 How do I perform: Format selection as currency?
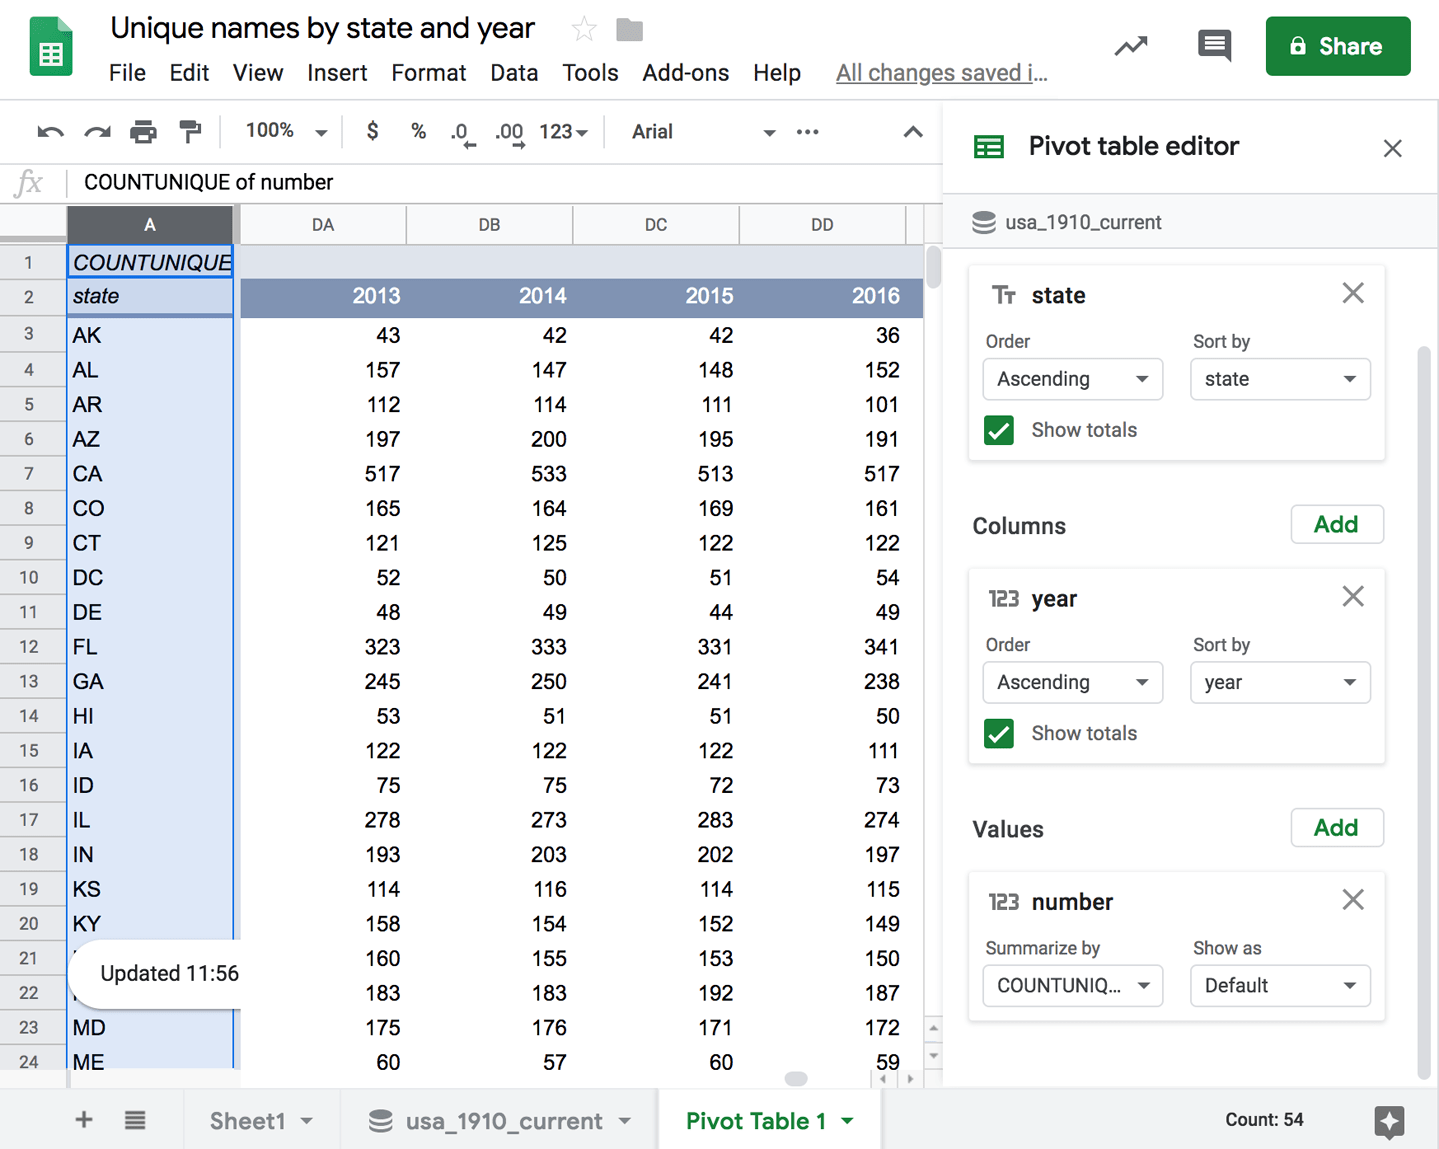[x=372, y=131]
